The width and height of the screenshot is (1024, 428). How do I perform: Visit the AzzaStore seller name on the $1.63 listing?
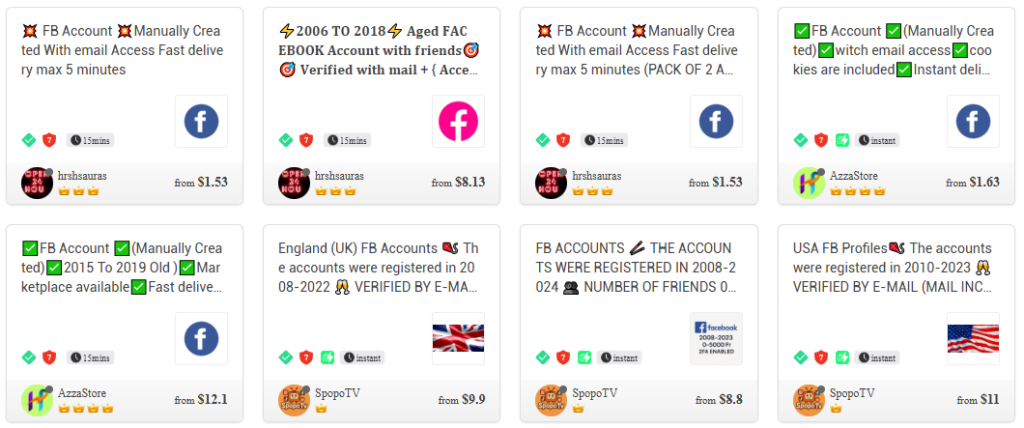pyautogui.click(x=854, y=176)
